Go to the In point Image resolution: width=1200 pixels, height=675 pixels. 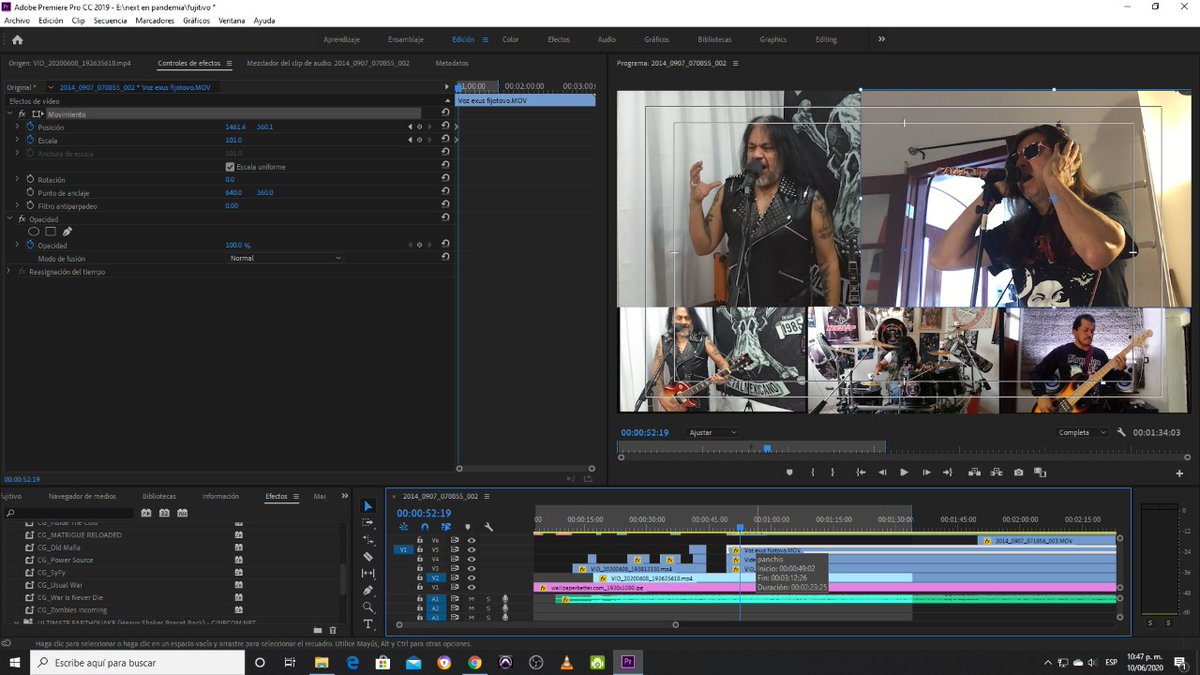click(861, 472)
